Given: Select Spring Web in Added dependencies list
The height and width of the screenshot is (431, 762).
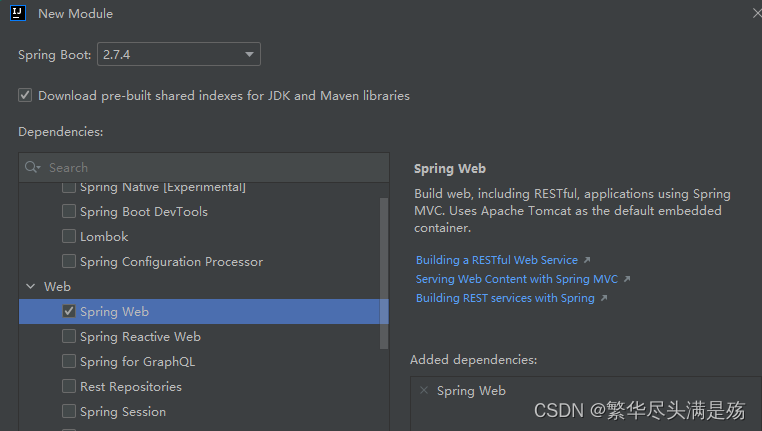Looking at the screenshot, I should click(x=471, y=391).
